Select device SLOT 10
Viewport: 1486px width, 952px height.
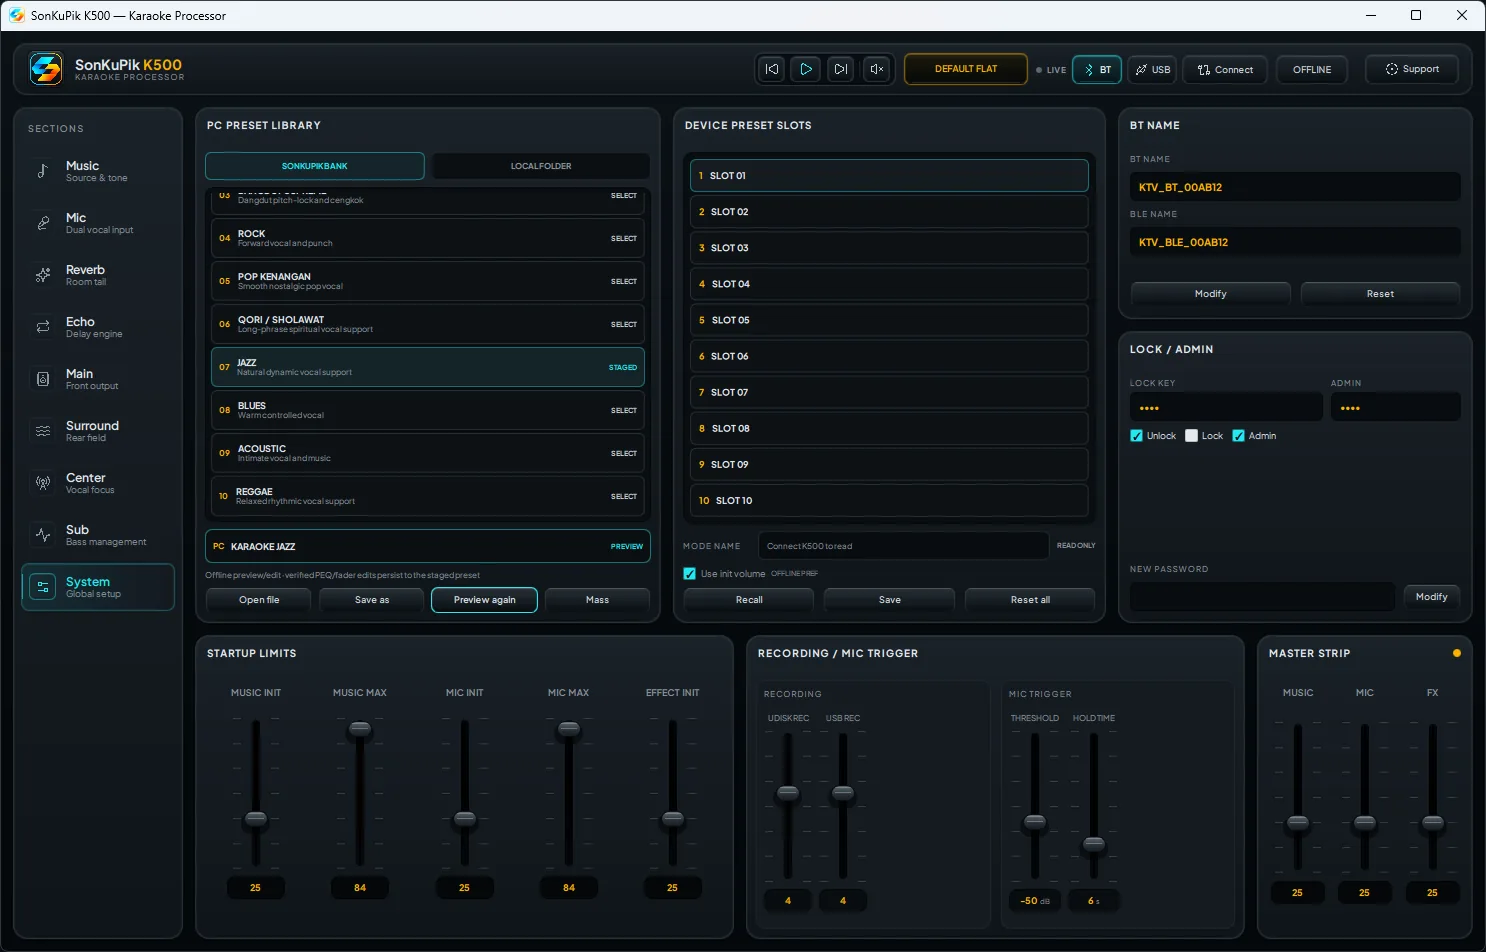889,500
